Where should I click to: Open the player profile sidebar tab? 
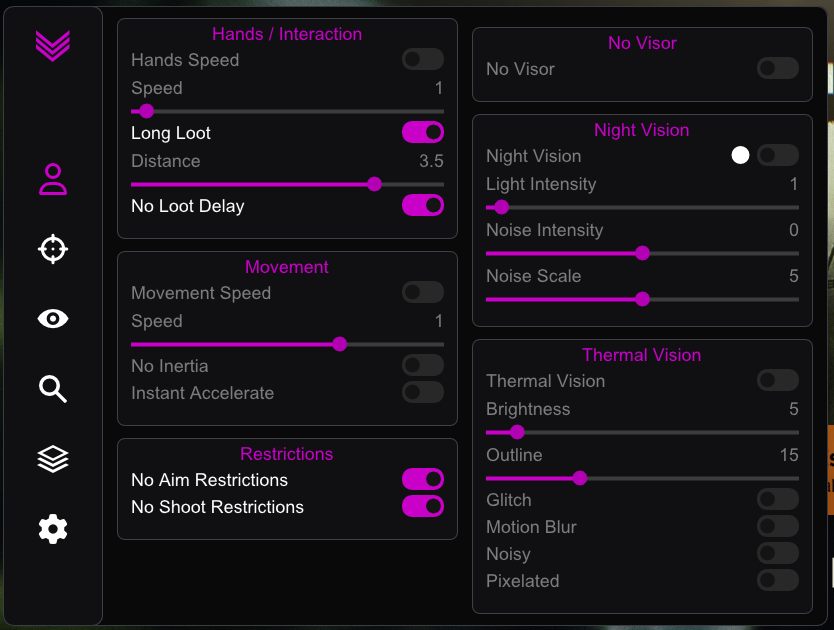point(53,179)
